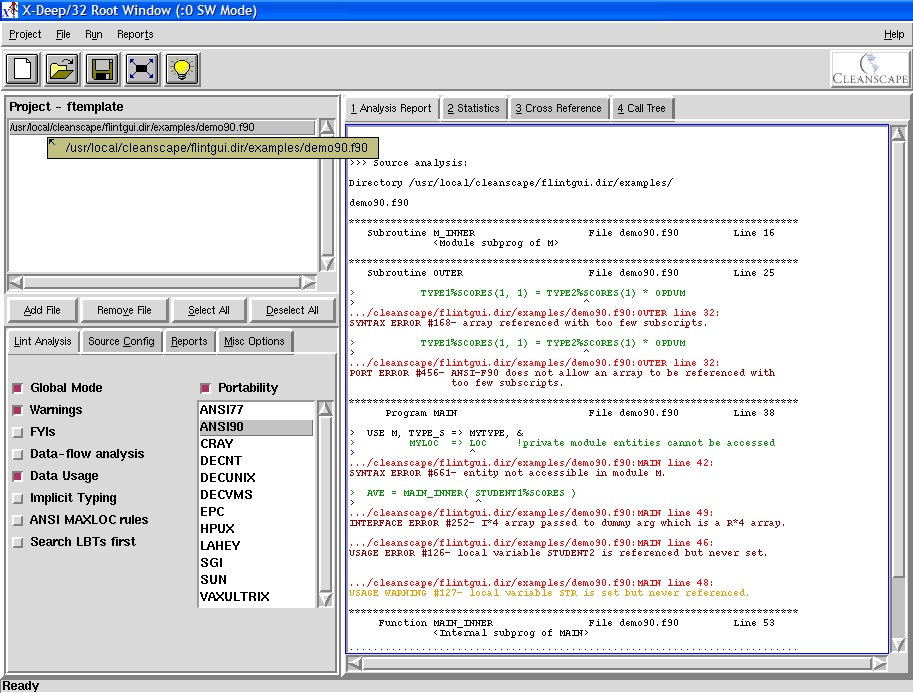Screen dimensions: 913x693
Task: Toggle the Global Mode checkbox
Action: coord(18,388)
